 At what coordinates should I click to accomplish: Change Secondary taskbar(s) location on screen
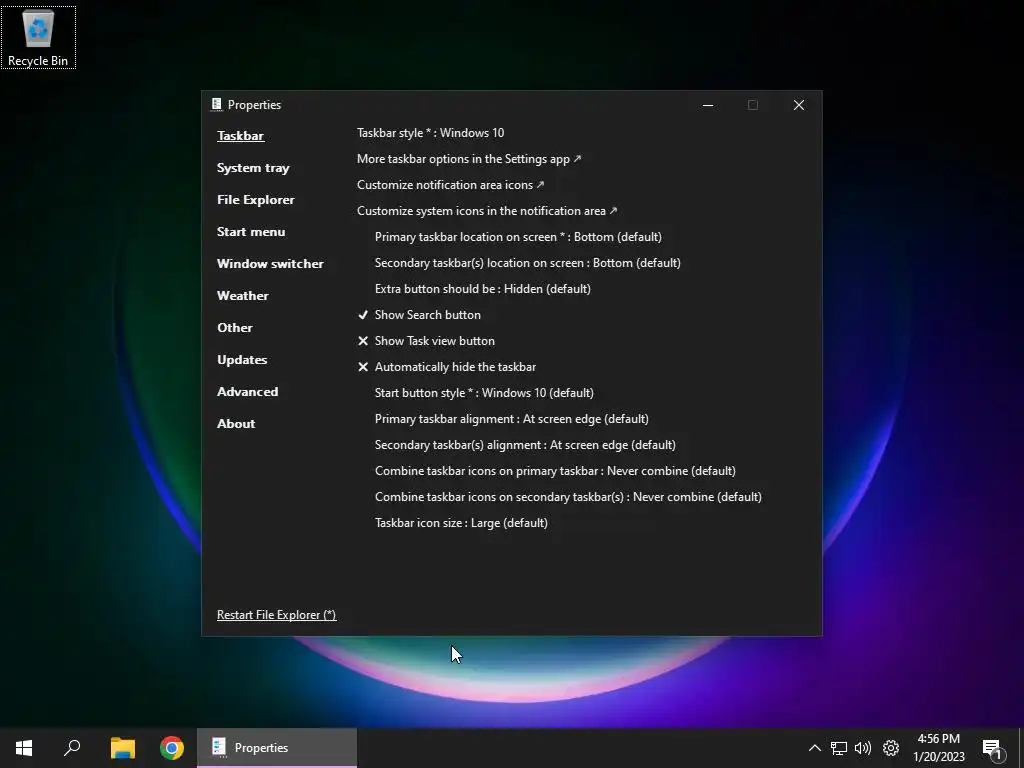[x=528, y=263]
